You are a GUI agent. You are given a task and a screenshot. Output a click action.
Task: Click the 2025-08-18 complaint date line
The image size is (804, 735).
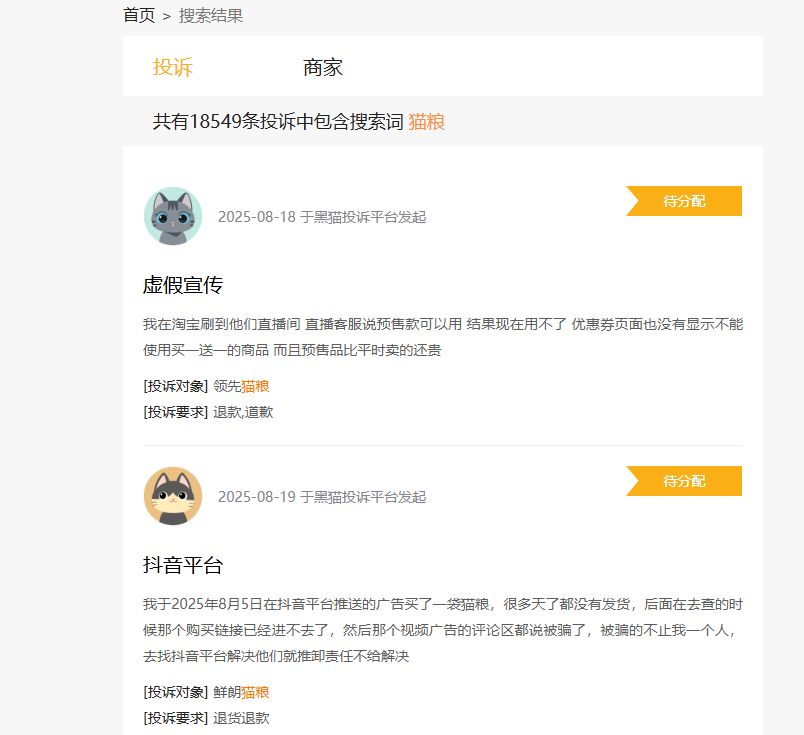(x=322, y=217)
